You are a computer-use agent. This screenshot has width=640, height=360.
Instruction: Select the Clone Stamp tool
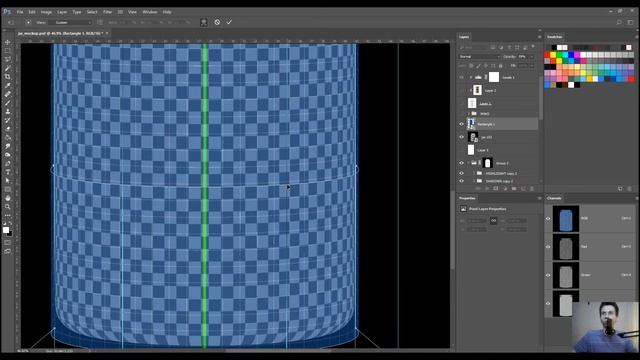7,111
